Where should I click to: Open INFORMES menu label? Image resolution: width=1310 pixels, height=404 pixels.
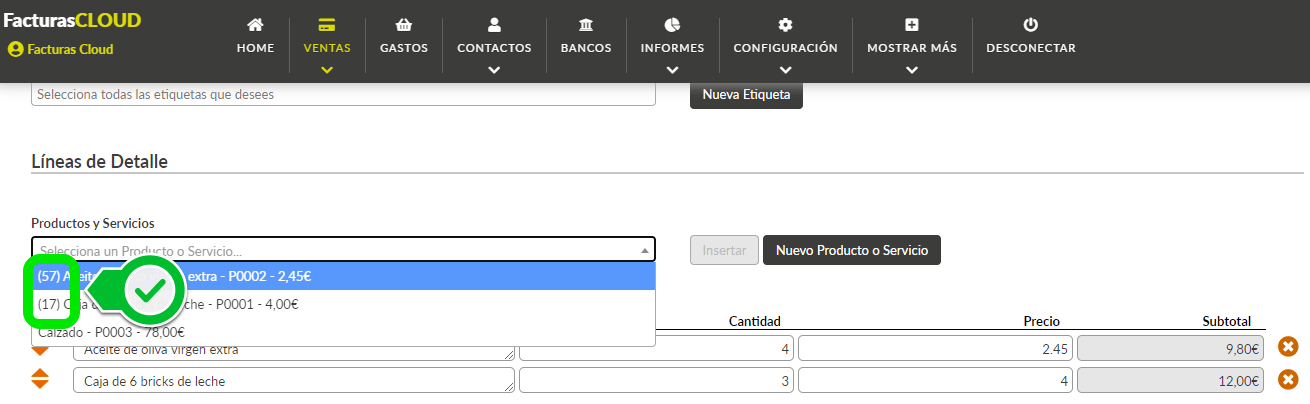pyautogui.click(x=672, y=48)
